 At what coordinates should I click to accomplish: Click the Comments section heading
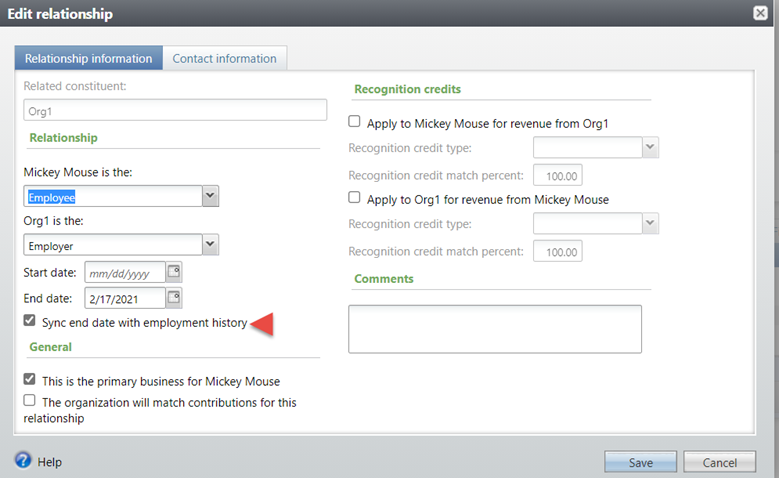click(x=384, y=279)
